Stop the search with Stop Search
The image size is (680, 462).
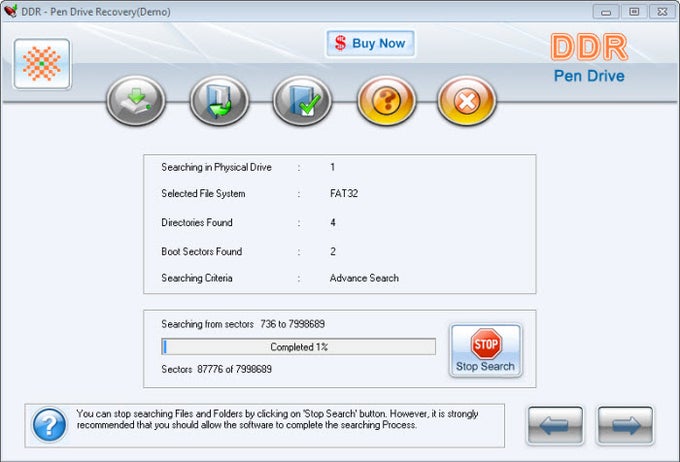tap(486, 350)
